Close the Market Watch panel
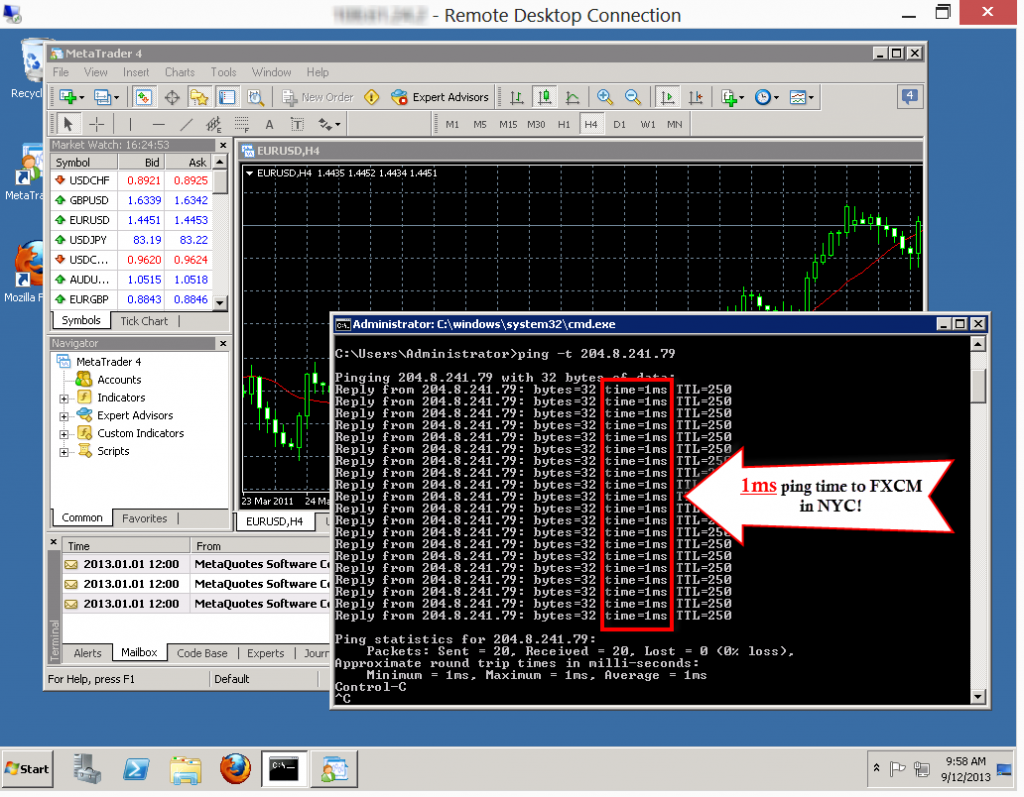The height and width of the screenshot is (797, 1024). [x=223, y=145]
